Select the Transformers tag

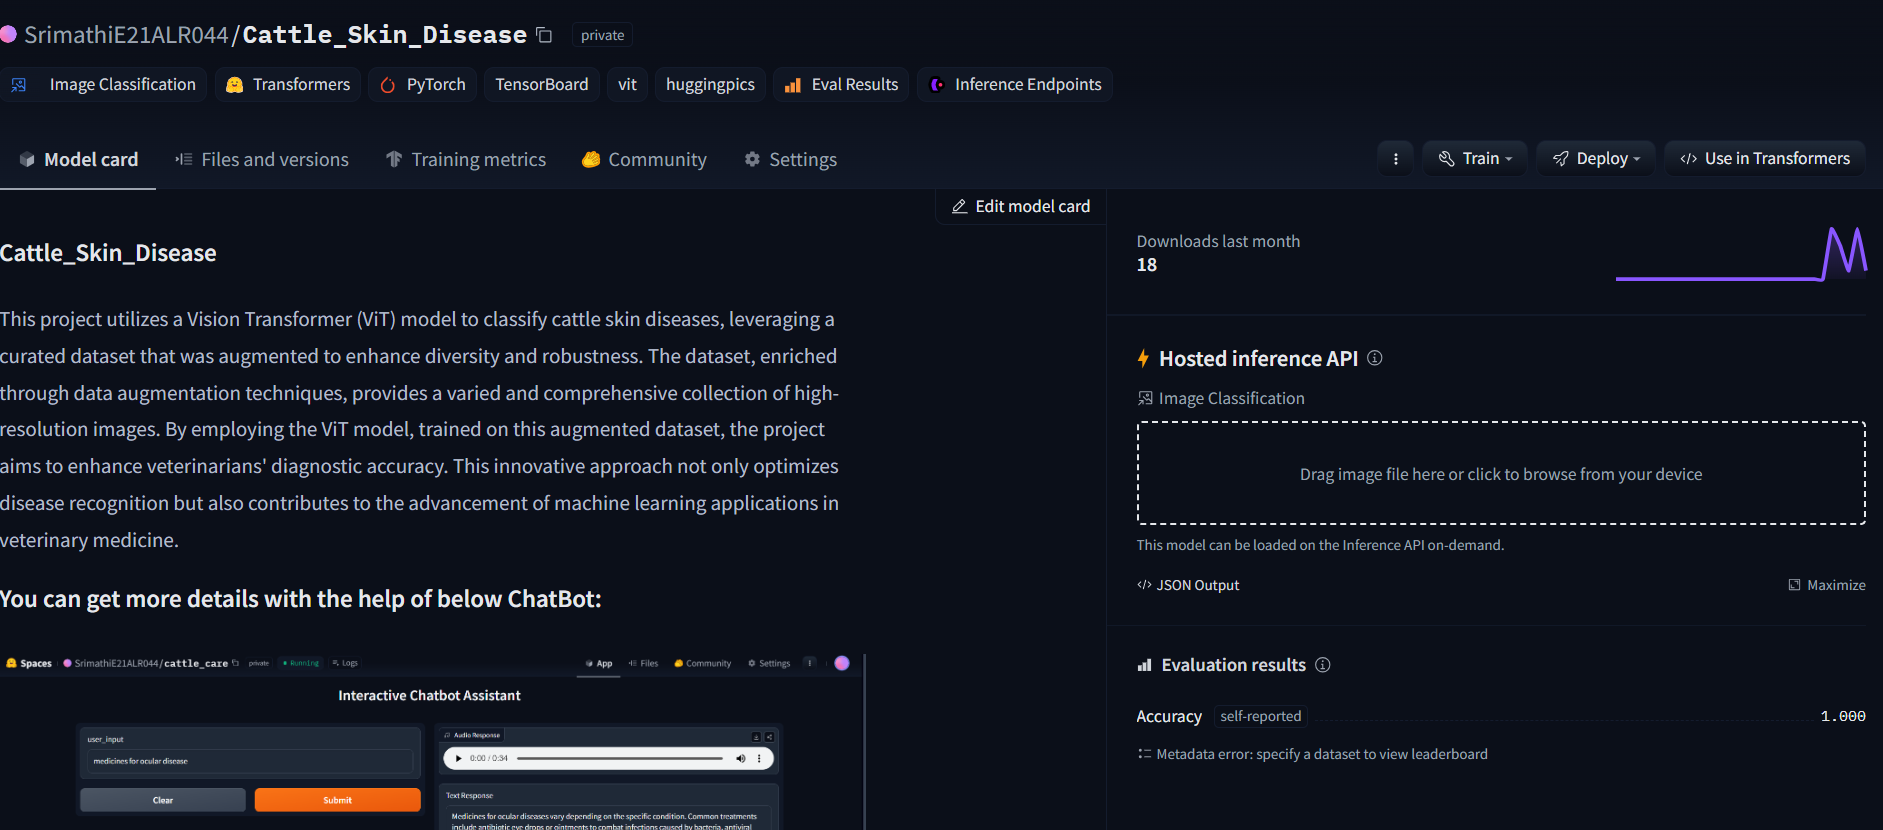pyautogui.click(x=288, y=85)
